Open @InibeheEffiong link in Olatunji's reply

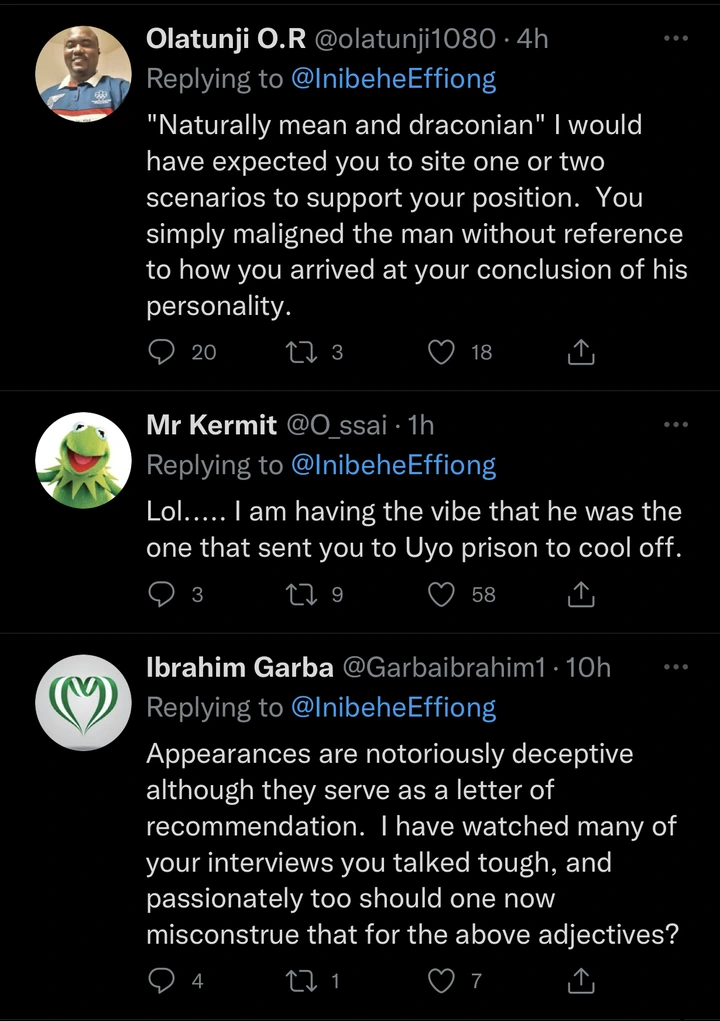pos(393,79)
